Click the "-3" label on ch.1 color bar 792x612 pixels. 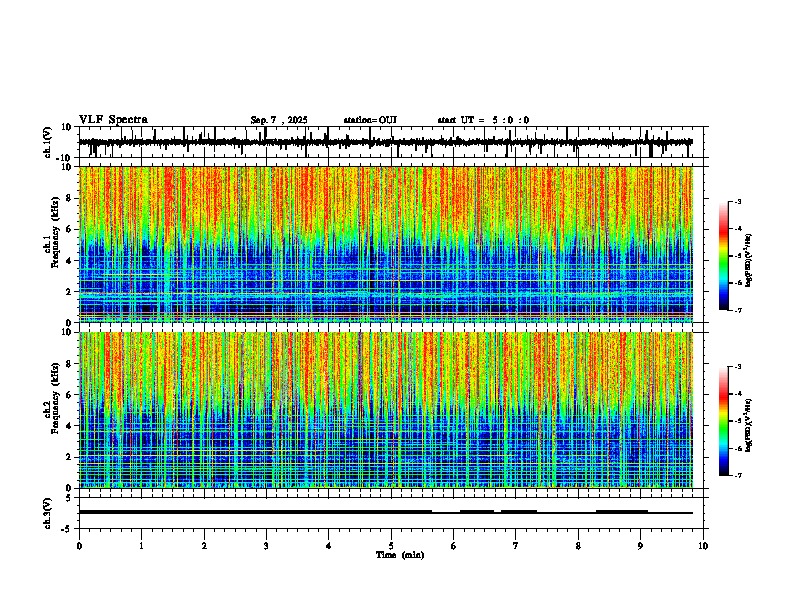tap(738, 201)
